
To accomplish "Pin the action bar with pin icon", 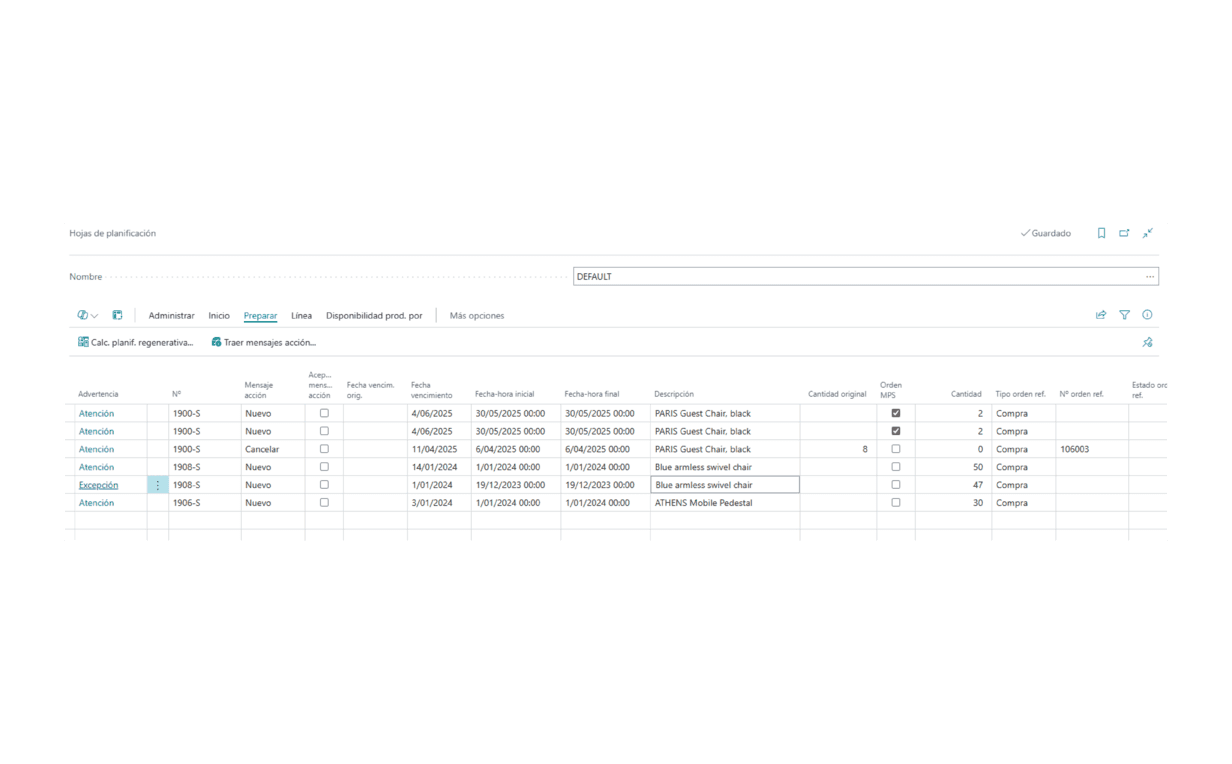I will [x=1147, y=342].
